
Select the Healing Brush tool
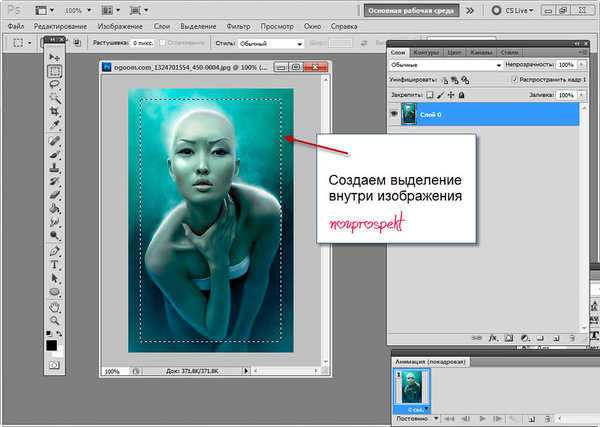[54, 141]
